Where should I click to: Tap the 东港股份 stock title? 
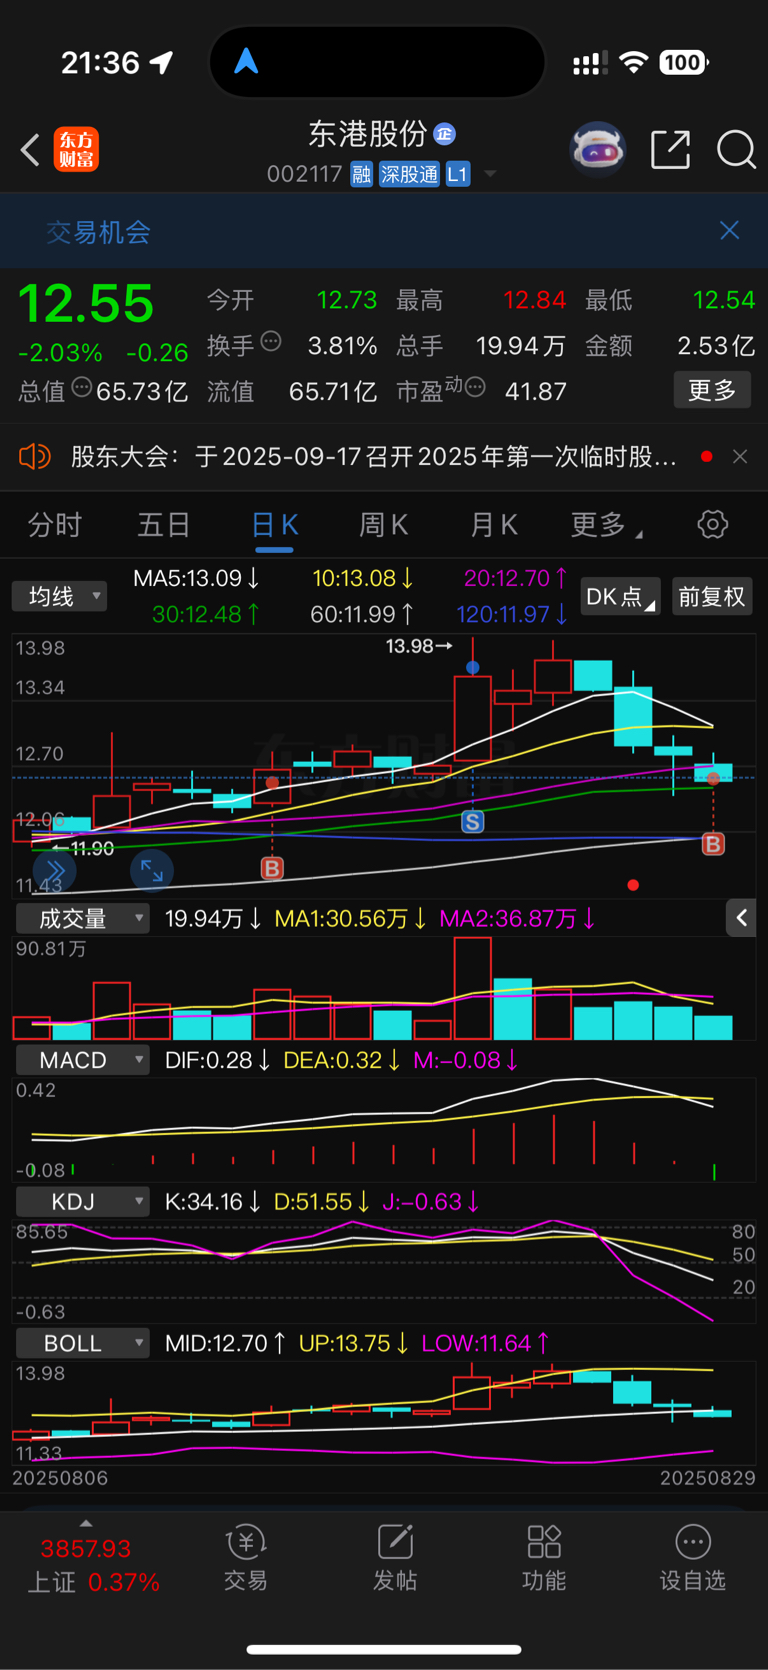point(367,133)
